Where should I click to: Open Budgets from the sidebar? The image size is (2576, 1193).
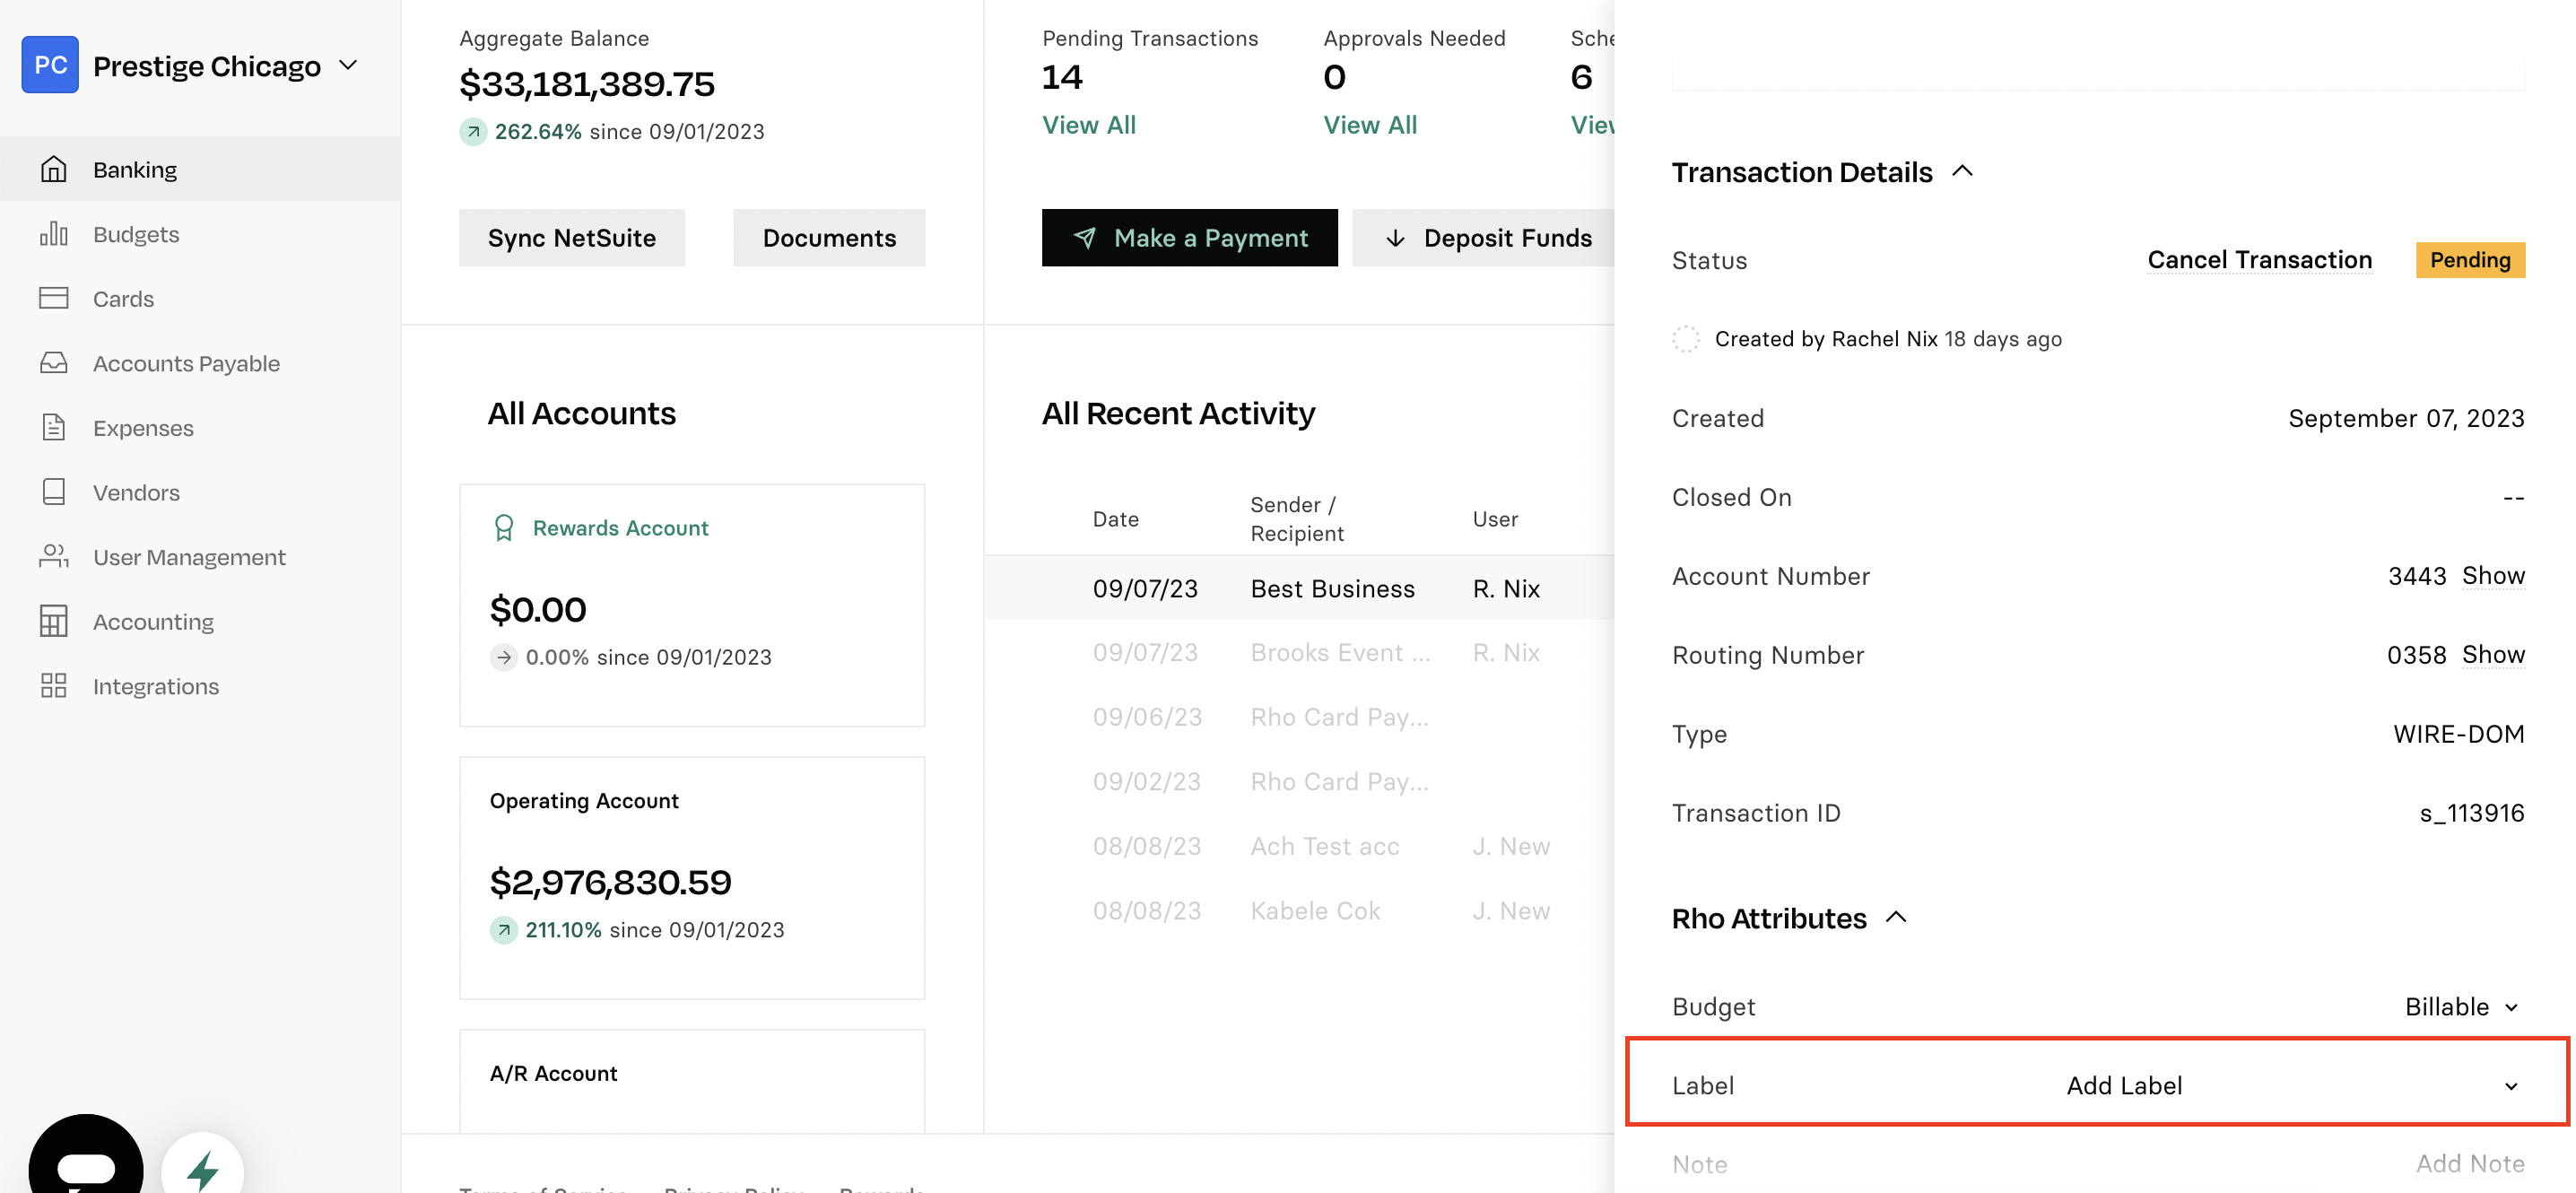pyautogui.click(x=136, y=234)
